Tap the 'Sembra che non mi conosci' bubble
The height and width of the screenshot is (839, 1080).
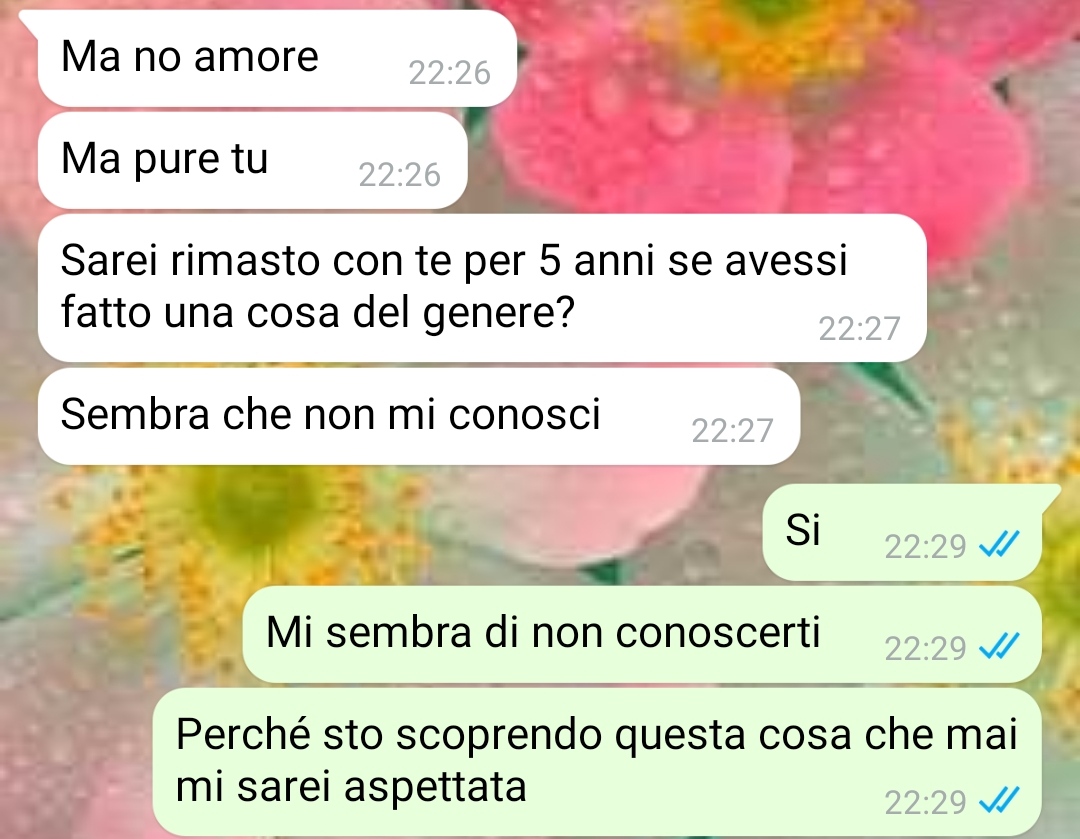click(419, 416)
